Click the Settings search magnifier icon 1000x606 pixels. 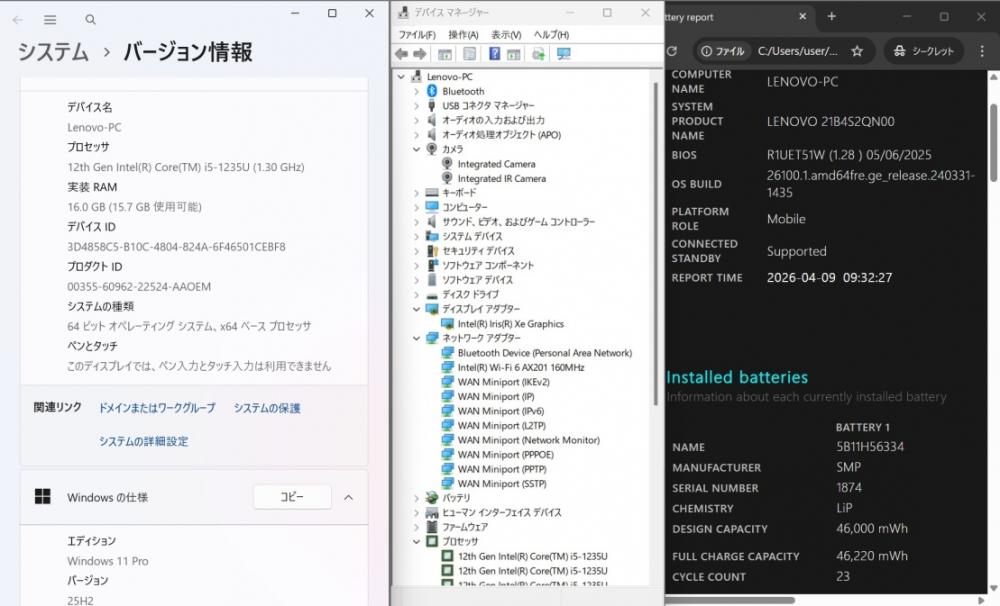[91, 19]
